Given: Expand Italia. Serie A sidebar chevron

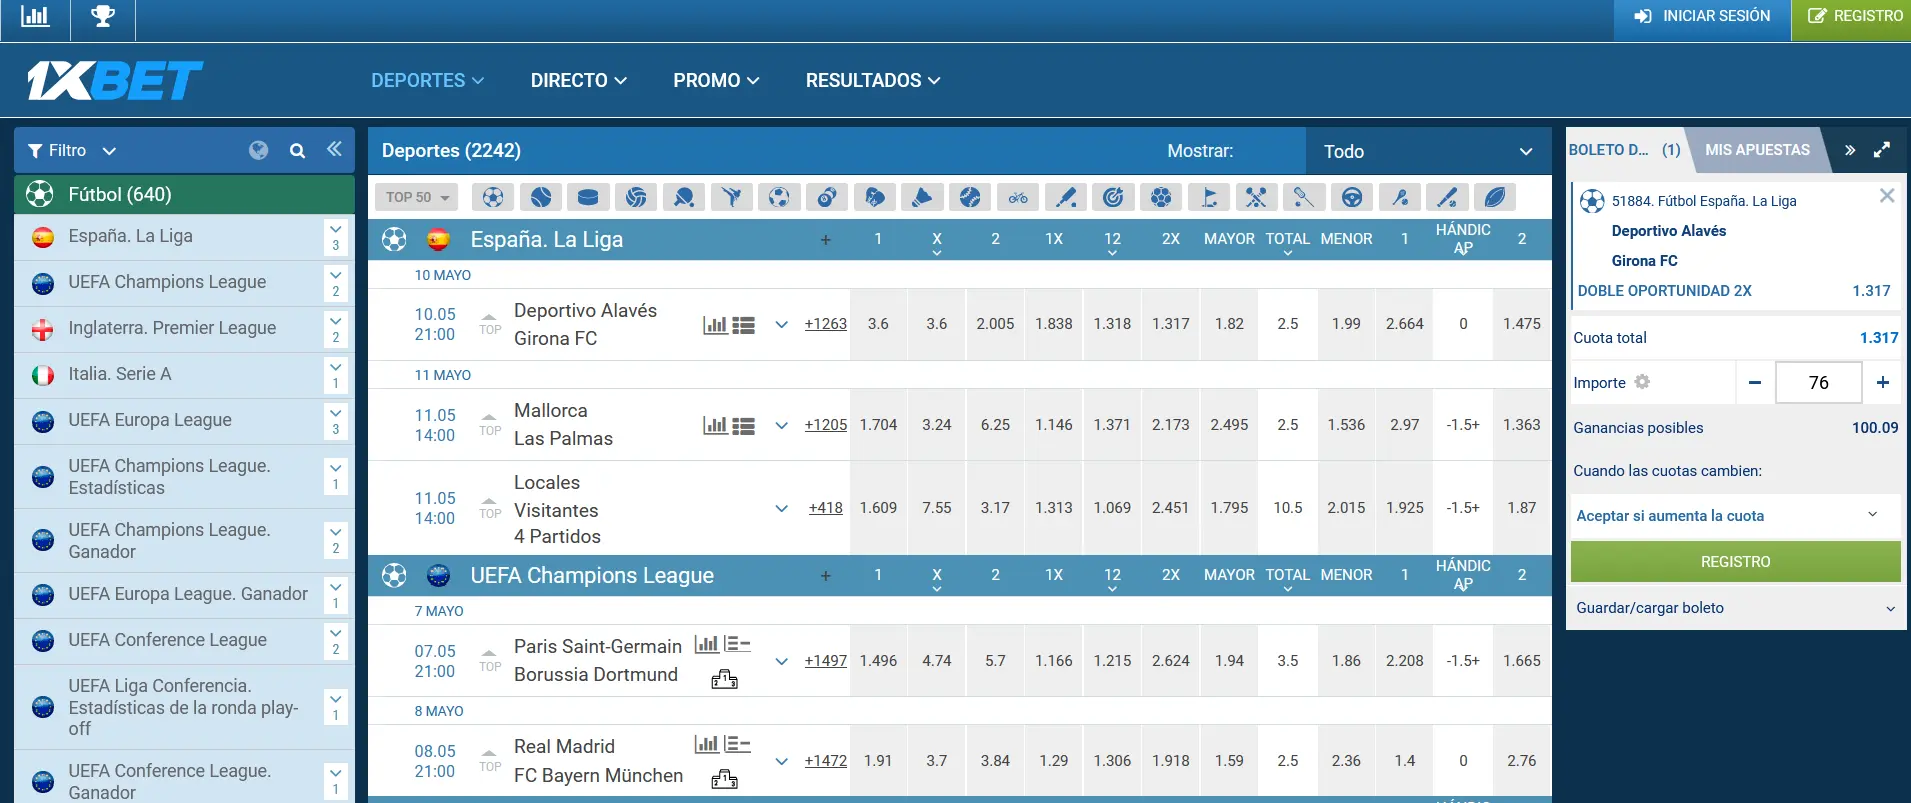Looking at the screenshot, I should tap(336, 375).
